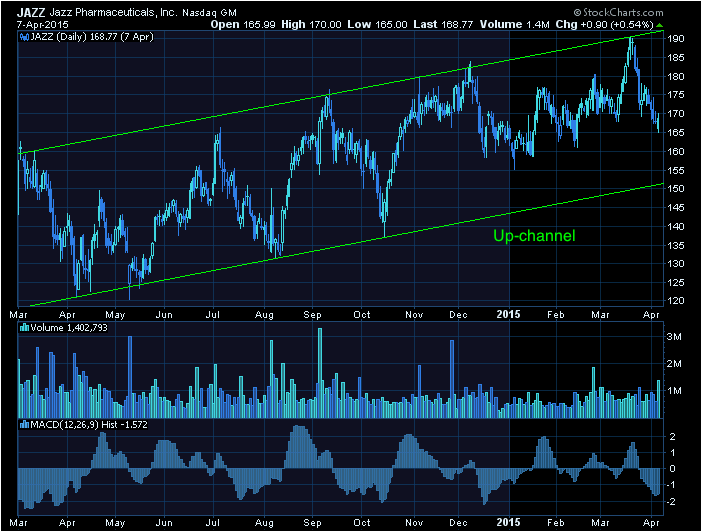Click the bold JAZZ ticker symbol in header
This screenshot has width=702, height=532.
(31, 13)
